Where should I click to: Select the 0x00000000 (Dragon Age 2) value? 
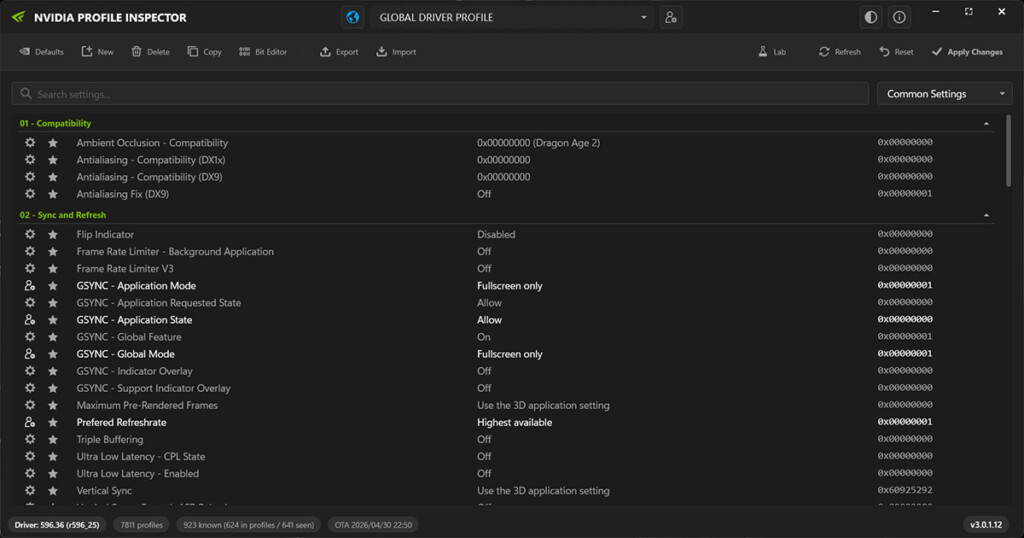(538, 142)
